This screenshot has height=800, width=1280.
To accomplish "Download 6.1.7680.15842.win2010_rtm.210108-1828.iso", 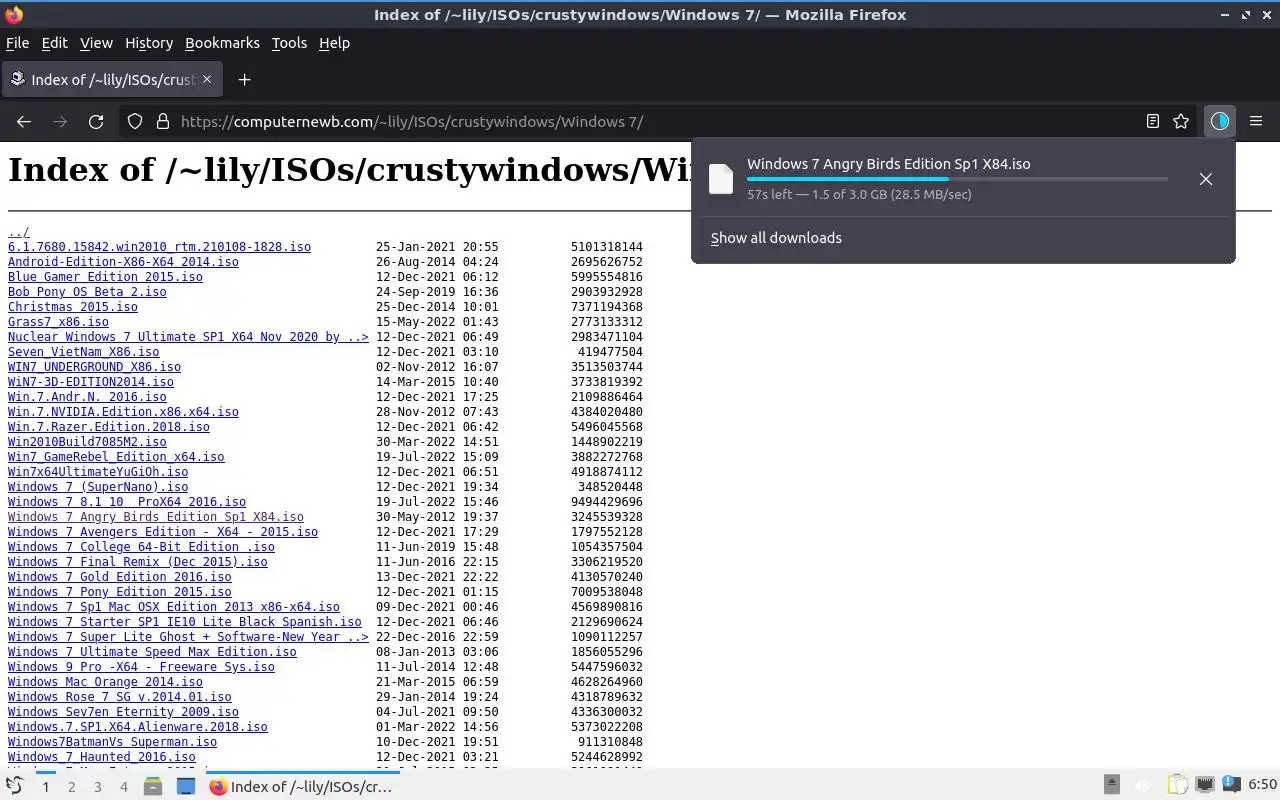I will [x=159, y=247].
